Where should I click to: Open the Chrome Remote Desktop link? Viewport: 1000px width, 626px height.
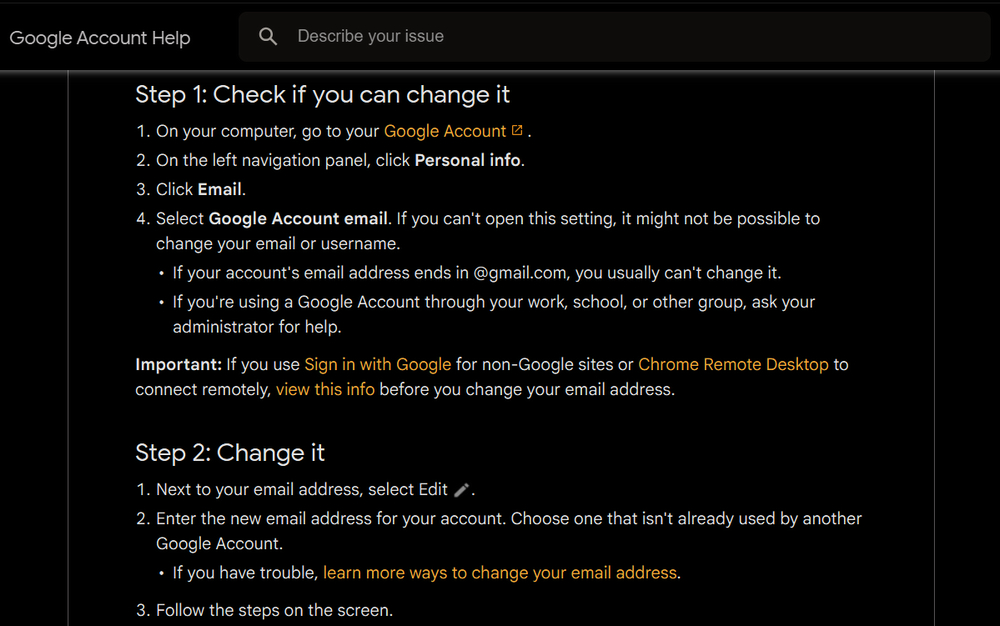pos(733,364)
